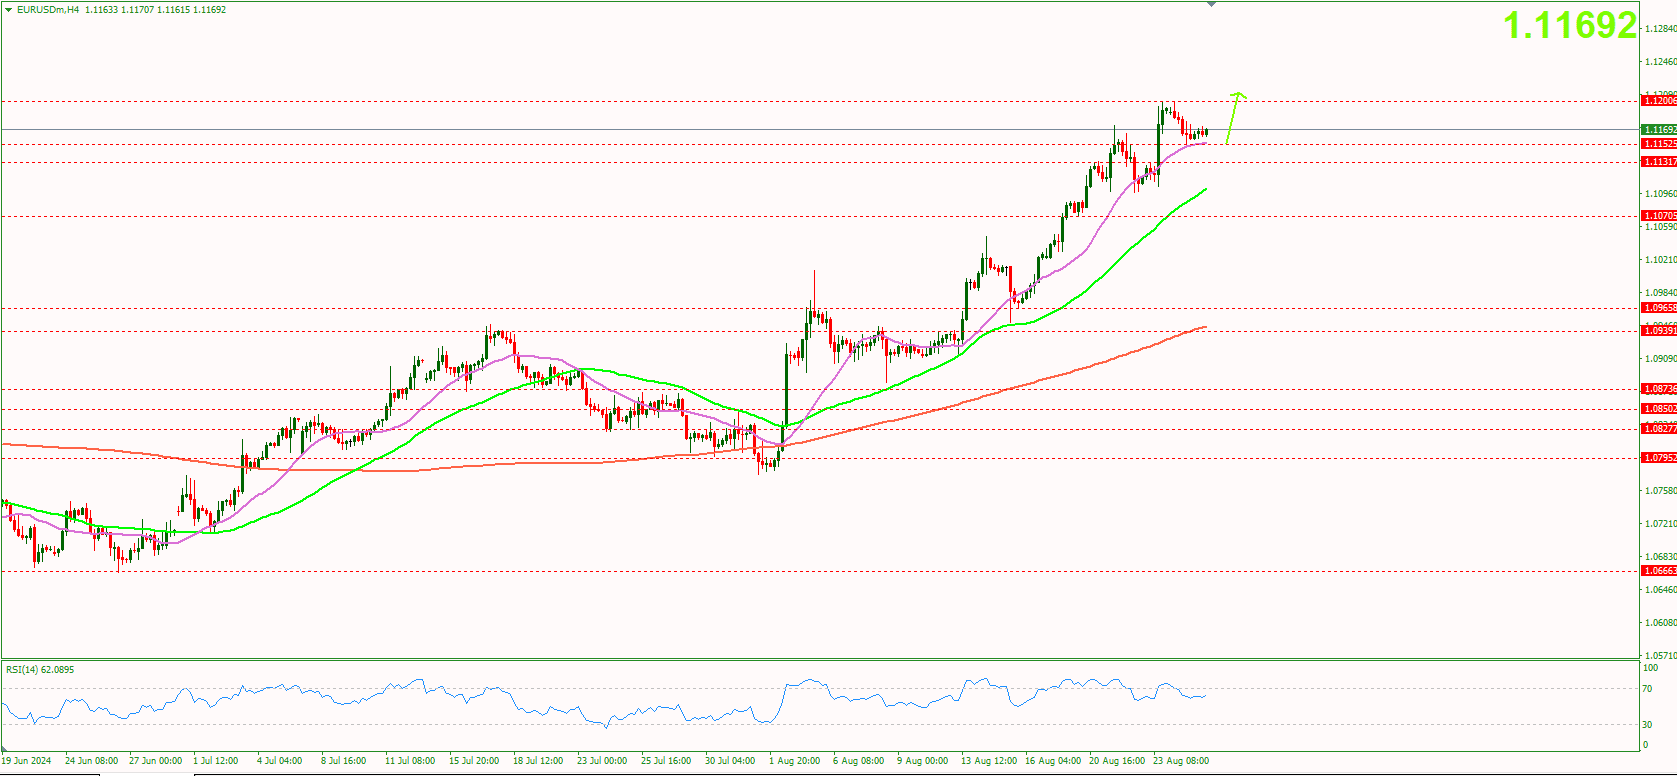The height and width of the screenshot is (776, 1677).
Task: Click the 1.12840 price scale value
Action: click(x=1661, y=29)
